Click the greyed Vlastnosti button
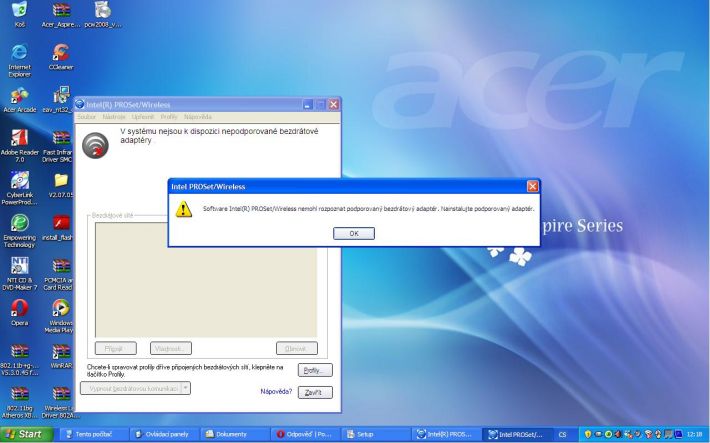This screenshot has width=710, height=443. tap(171, 348)
